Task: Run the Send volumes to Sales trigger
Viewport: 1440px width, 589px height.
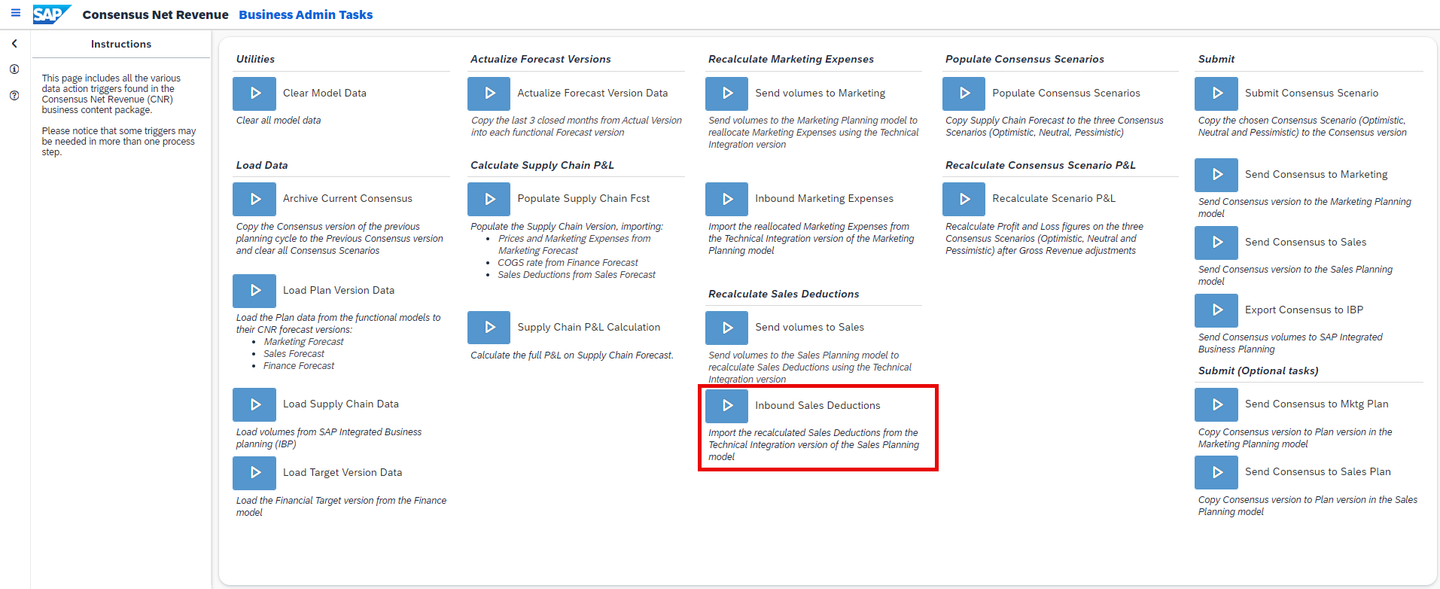Action: click(x=727, y=327)
